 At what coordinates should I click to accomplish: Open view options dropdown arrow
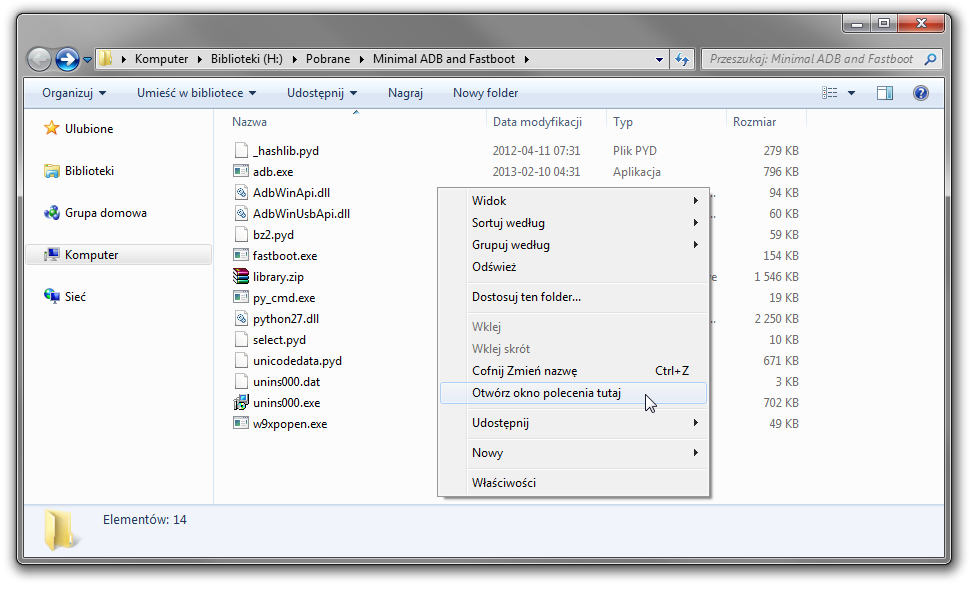tap(851, 93)
